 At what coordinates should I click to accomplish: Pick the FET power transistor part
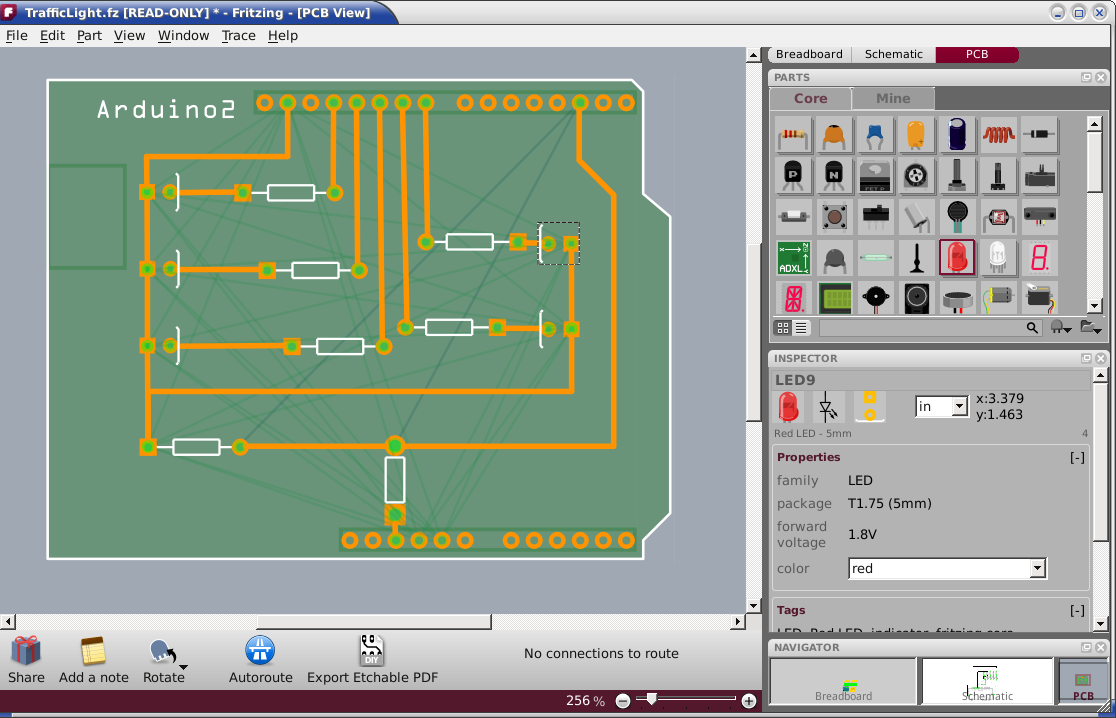[875, 176]
